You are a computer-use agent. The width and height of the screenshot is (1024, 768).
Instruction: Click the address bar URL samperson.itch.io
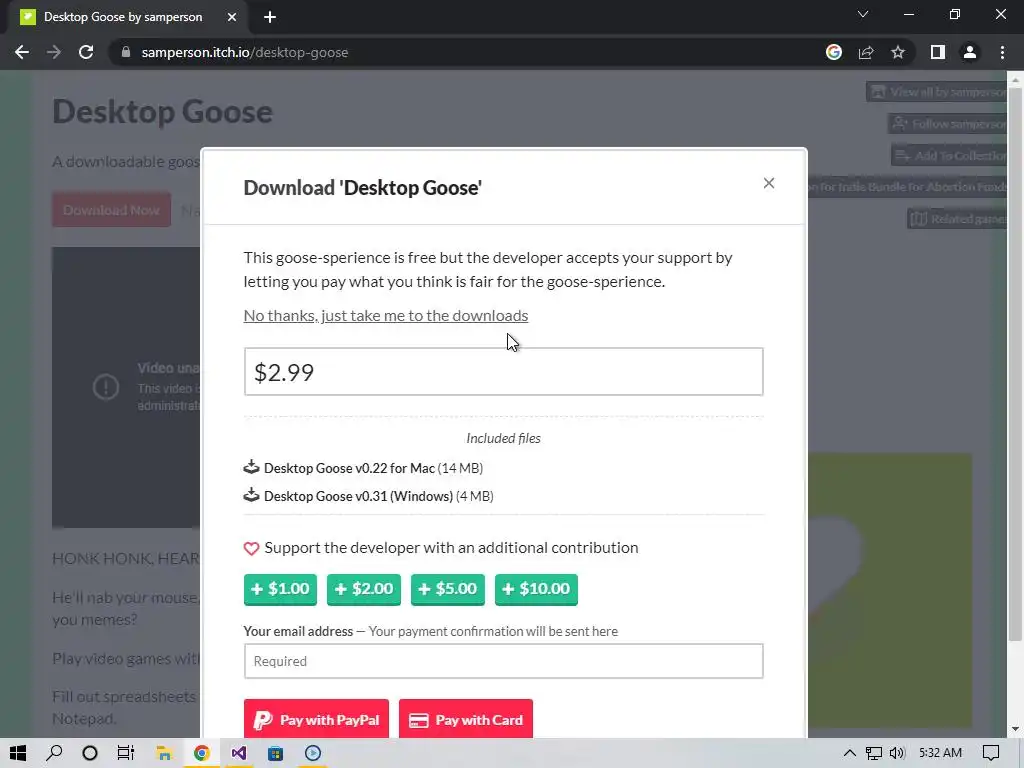[245, 52]
